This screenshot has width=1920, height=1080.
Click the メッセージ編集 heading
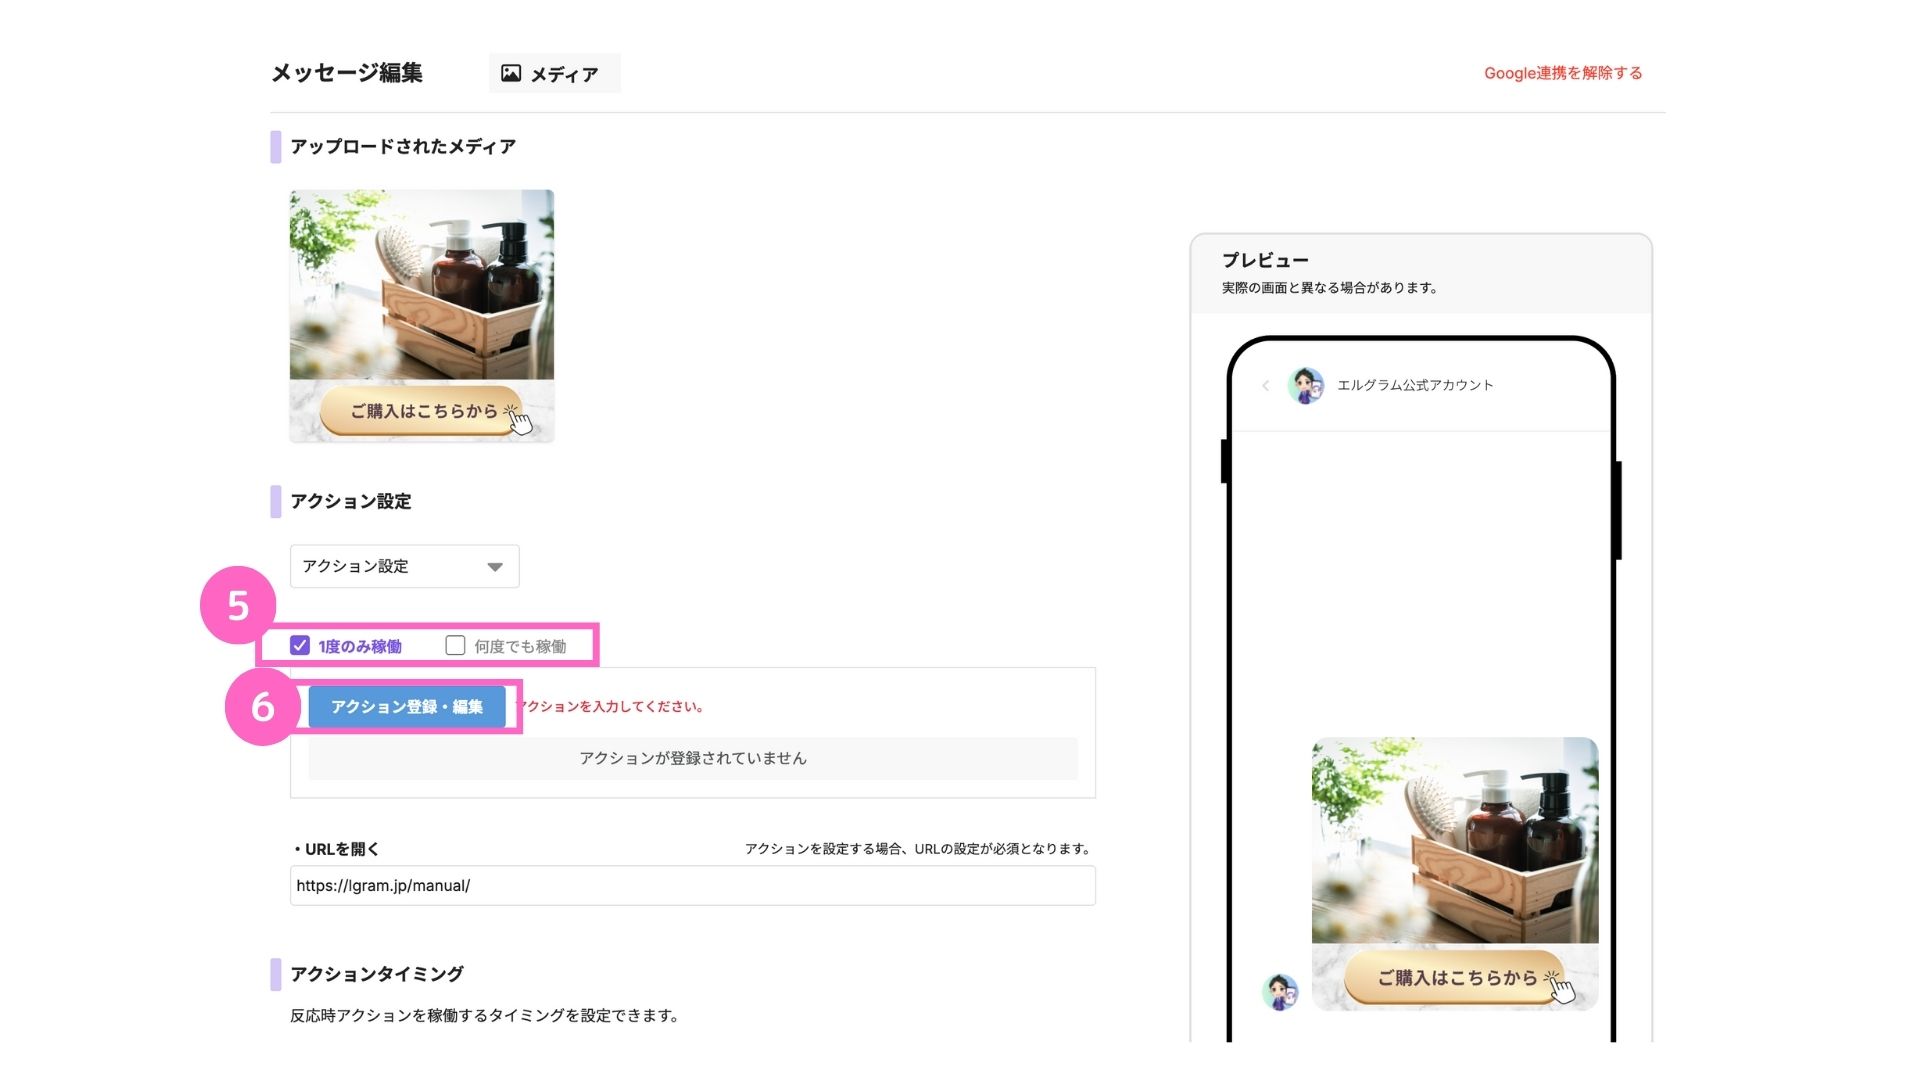[347, 73]
